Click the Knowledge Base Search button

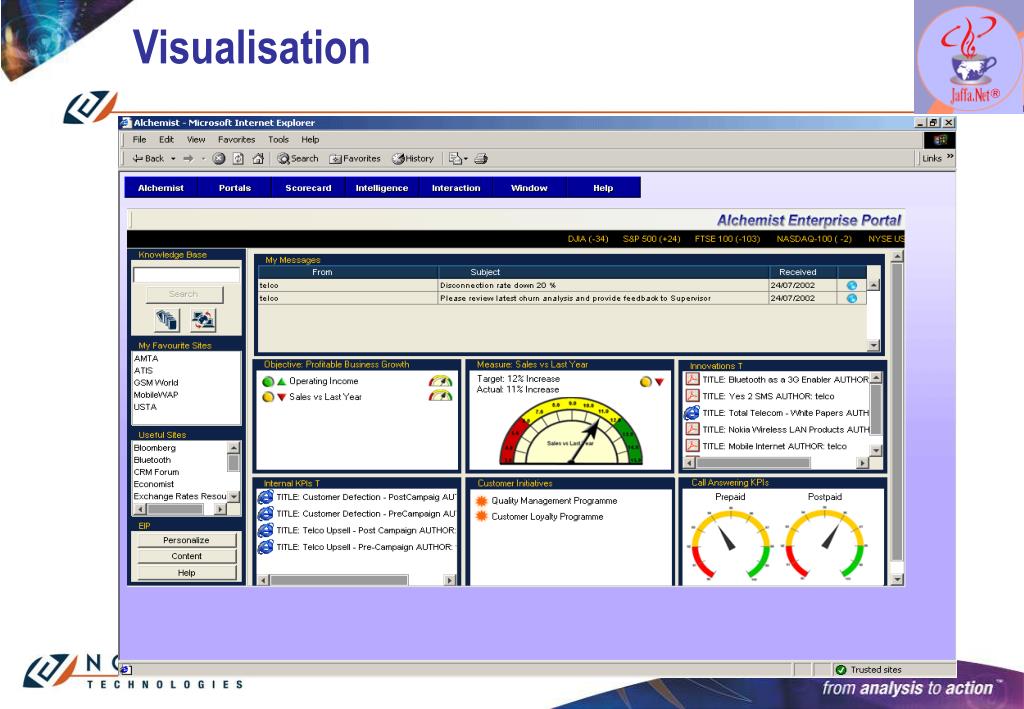[x=184, y=294]
